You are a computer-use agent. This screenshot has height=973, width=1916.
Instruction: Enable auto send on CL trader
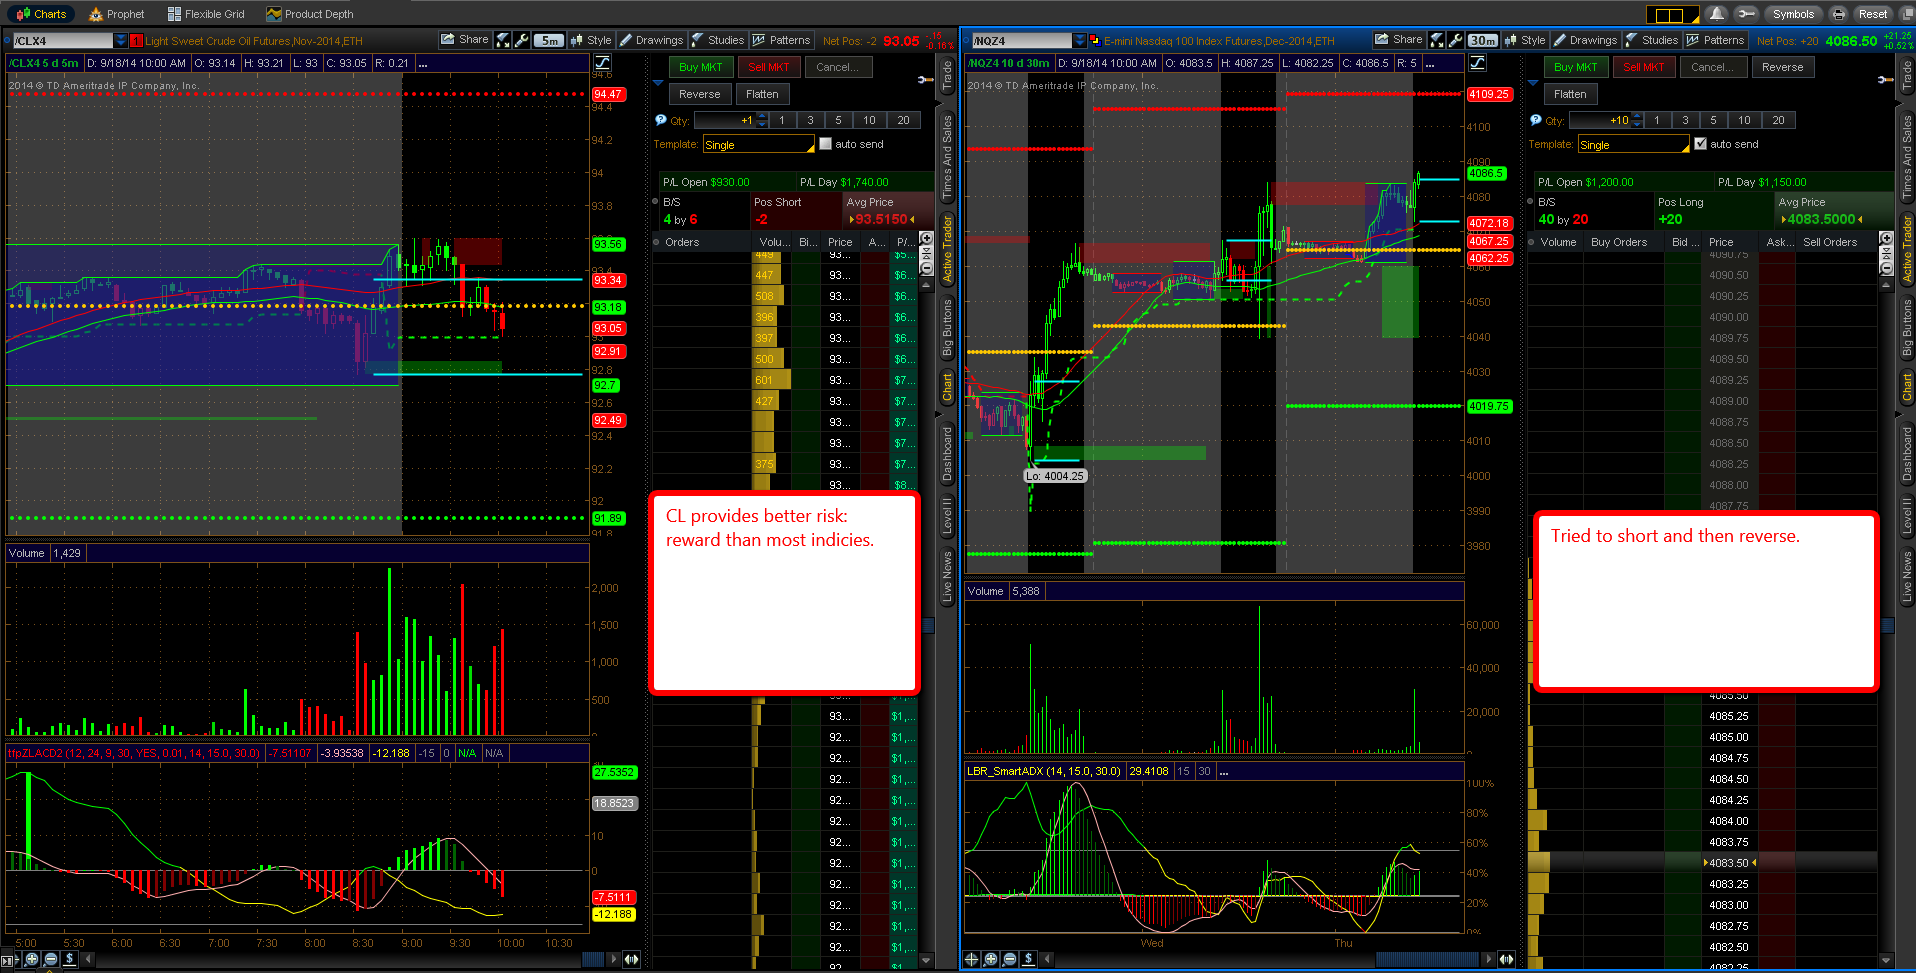coord(826,144)
